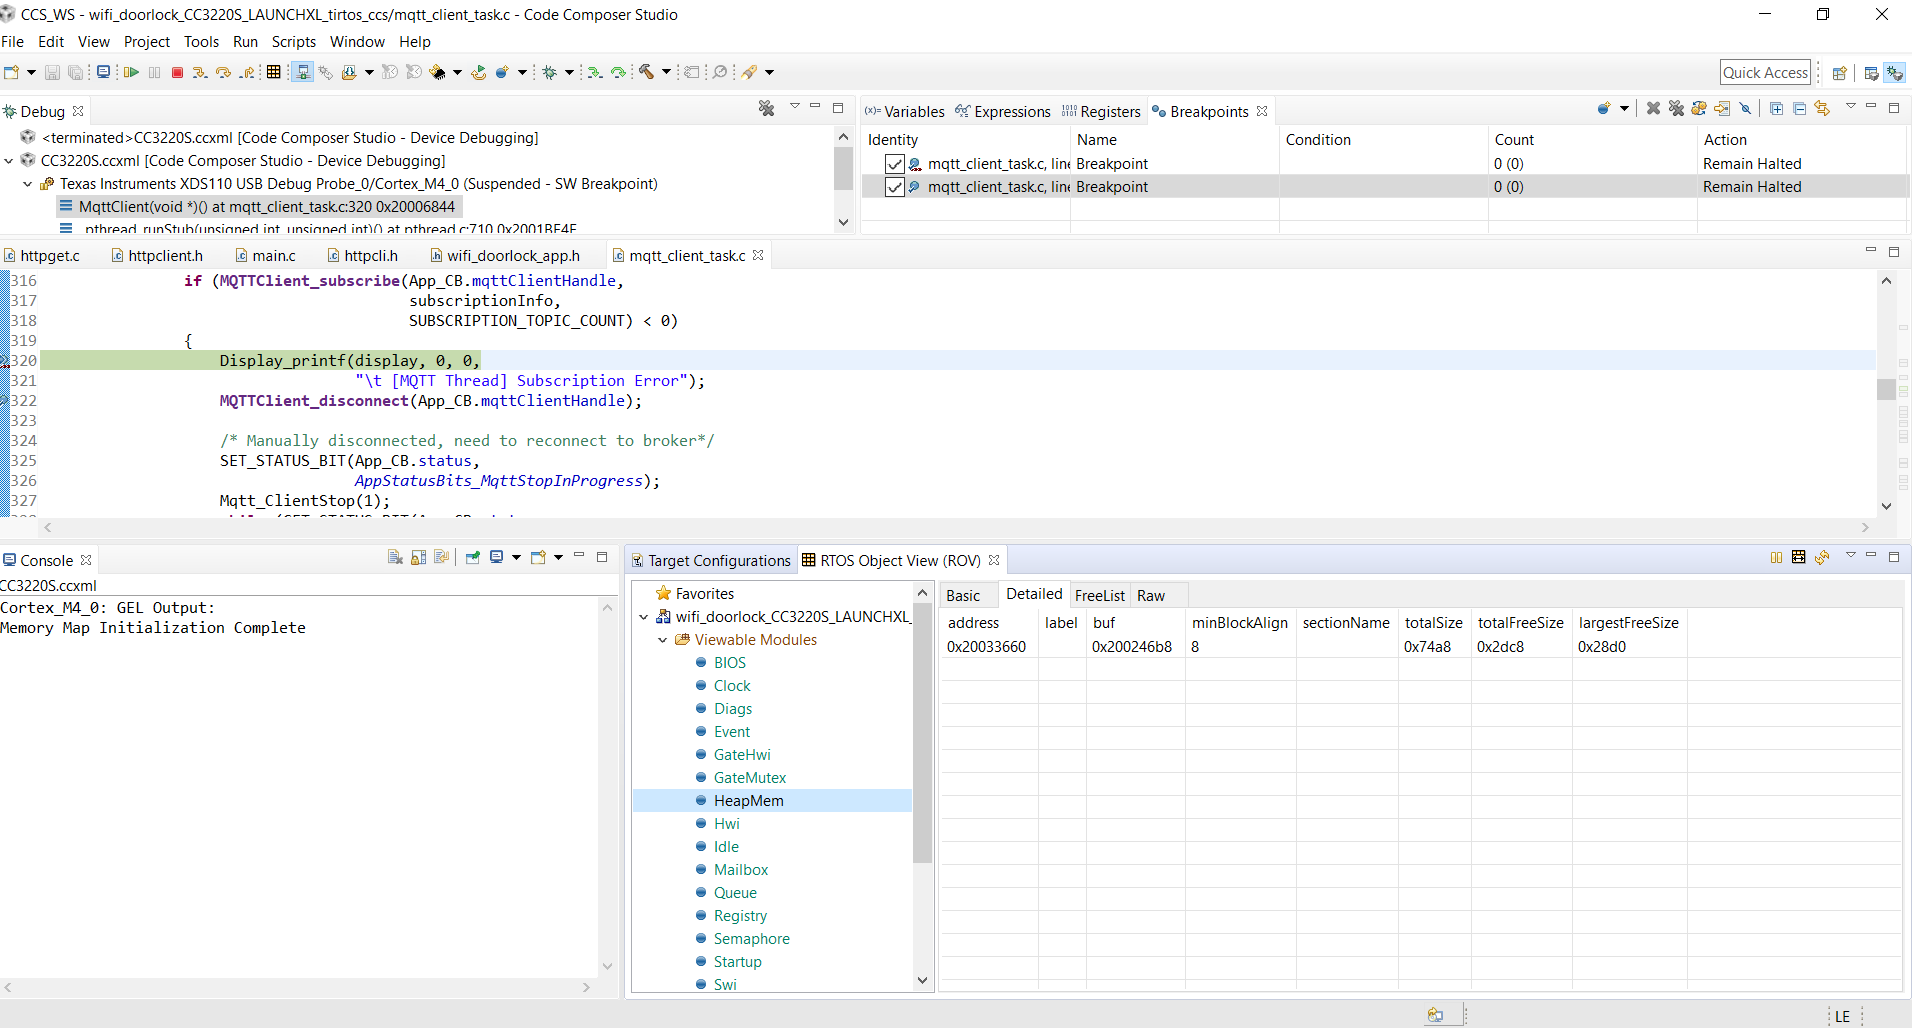Select the Semaphore module link

751,939
